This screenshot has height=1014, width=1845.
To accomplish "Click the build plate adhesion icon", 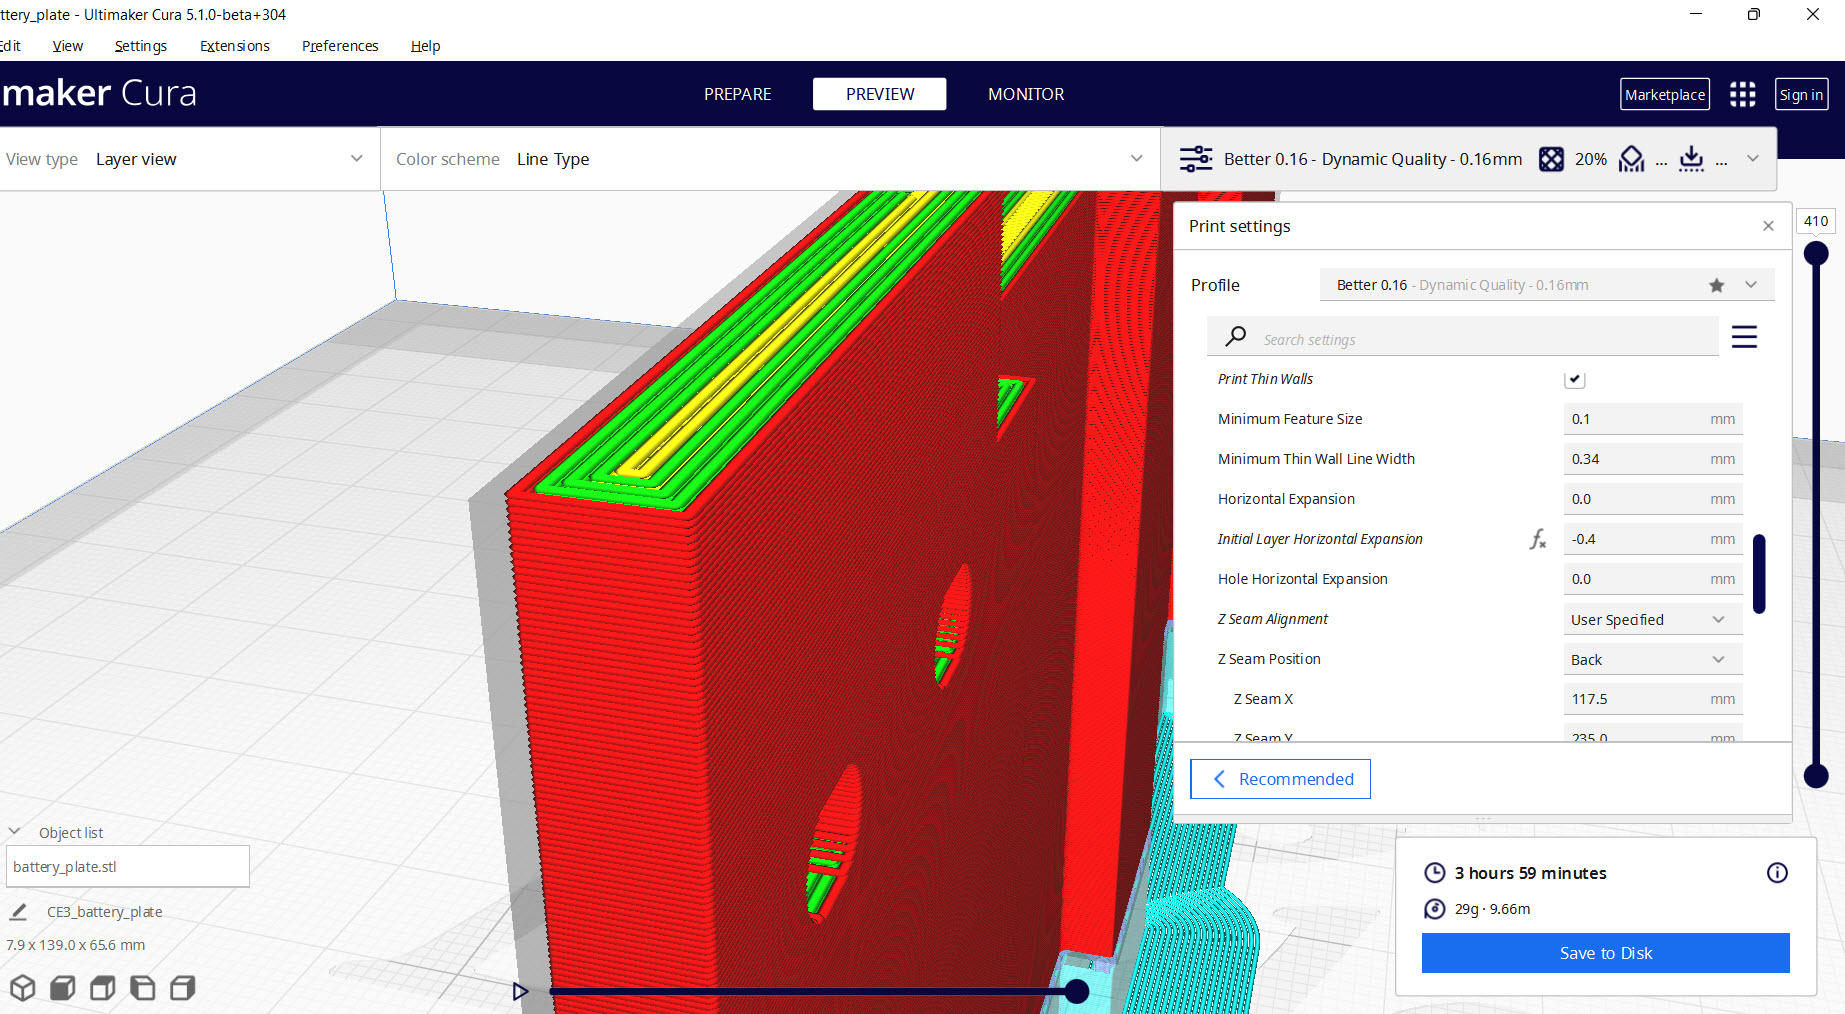I will [x=1691, y=159].
